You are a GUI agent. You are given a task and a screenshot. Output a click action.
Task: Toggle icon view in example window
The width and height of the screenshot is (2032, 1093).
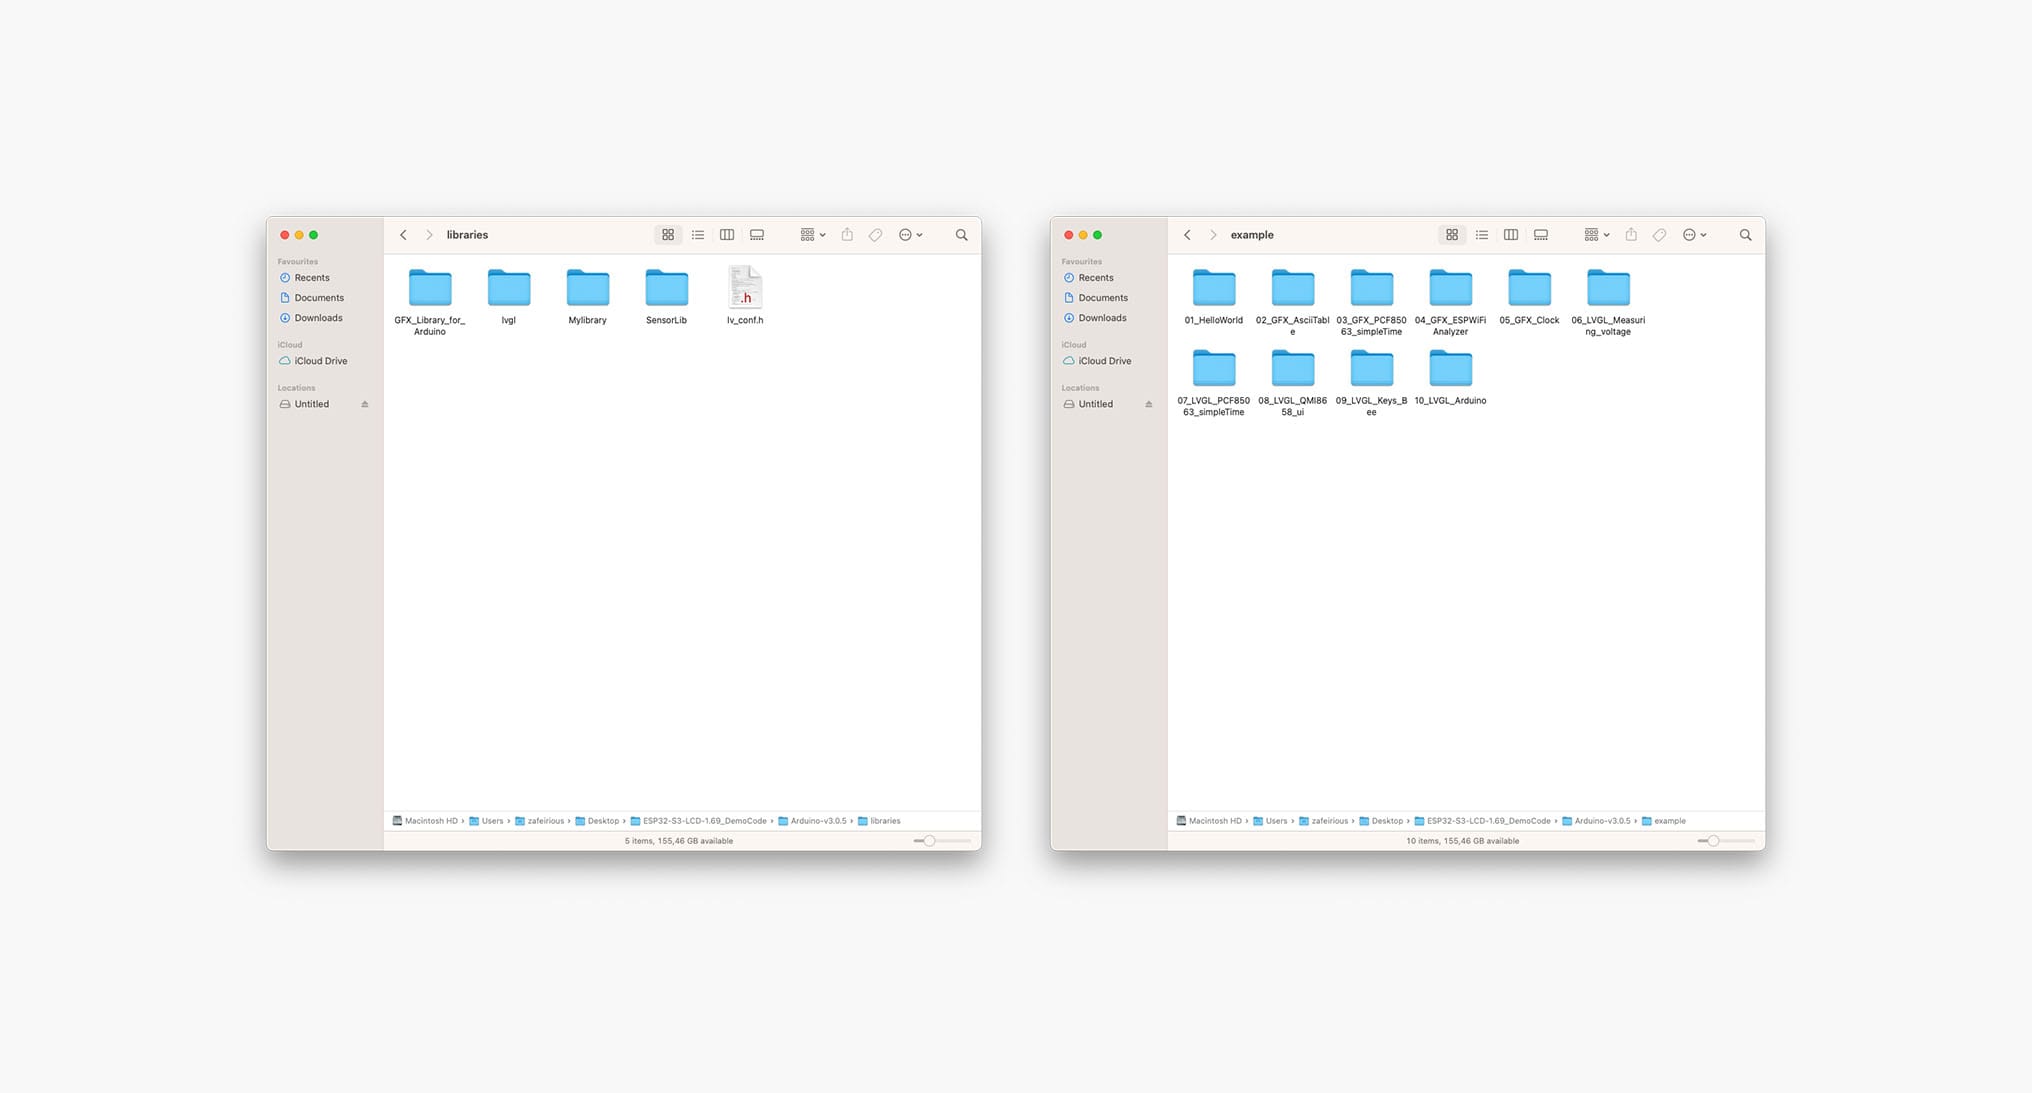[1452, 235]
